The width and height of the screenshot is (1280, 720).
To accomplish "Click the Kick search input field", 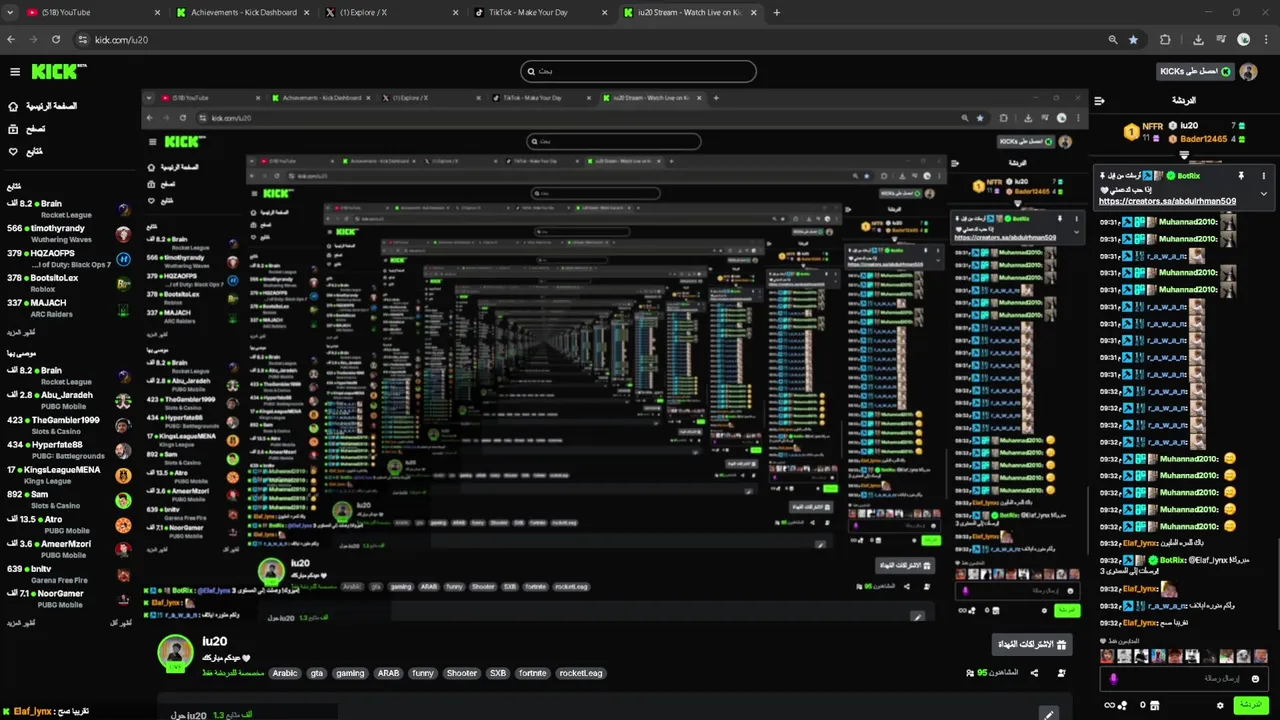I will point(638,72).
